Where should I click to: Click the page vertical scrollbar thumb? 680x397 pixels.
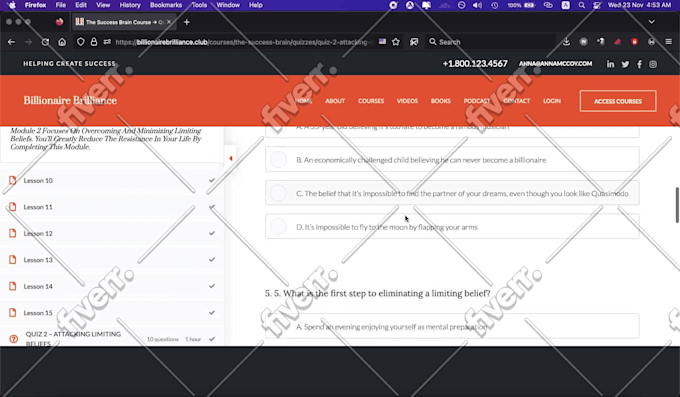click(x=677, y=205)
